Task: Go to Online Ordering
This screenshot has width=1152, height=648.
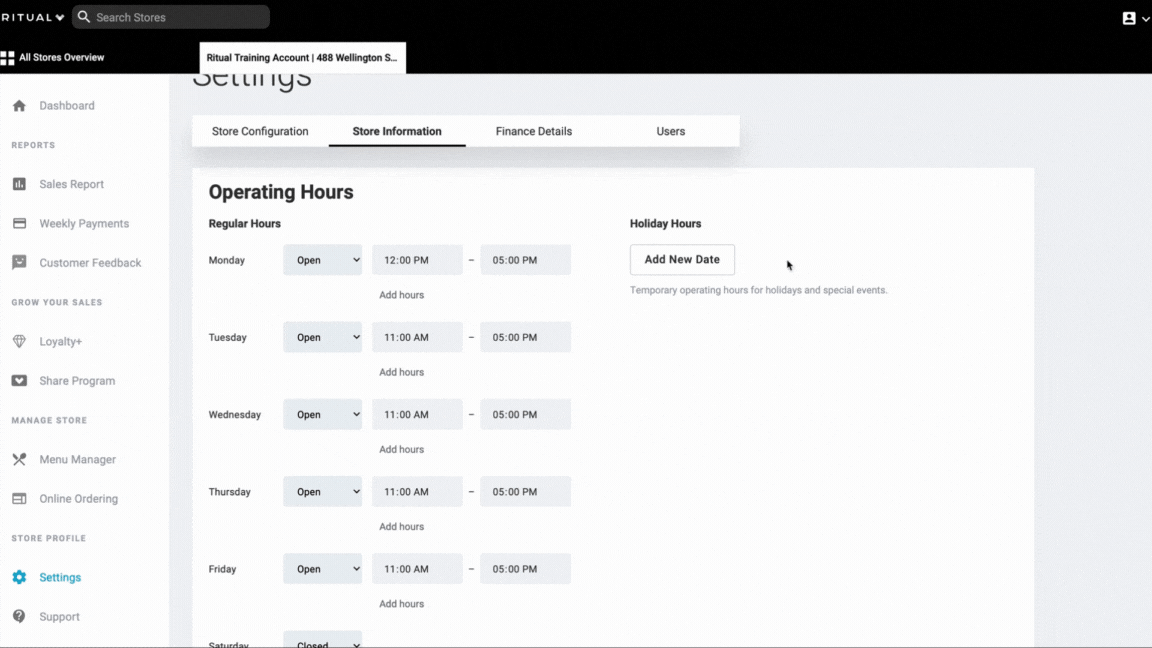Action: coord(79,499)
